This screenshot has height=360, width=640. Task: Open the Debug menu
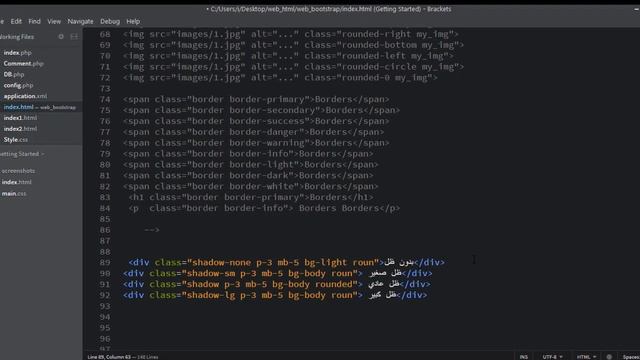pyautogui.click(x=110, y=21)
